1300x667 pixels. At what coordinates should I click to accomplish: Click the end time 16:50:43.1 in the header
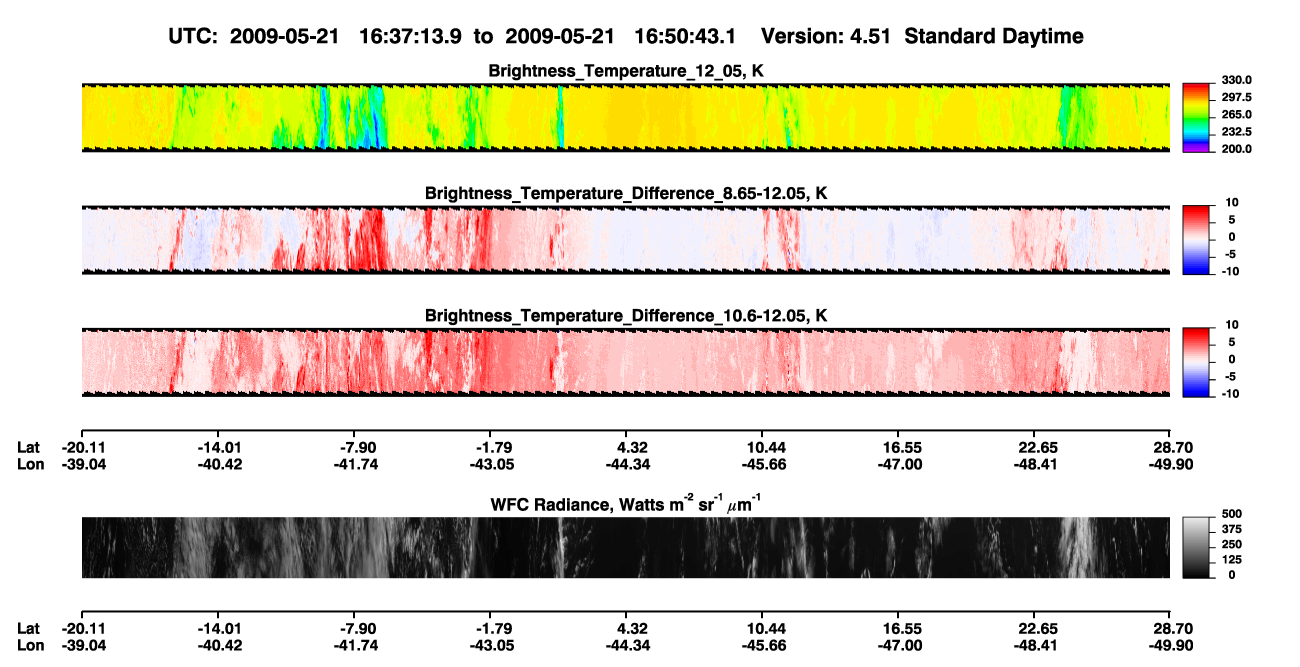(x=686, y=36)
